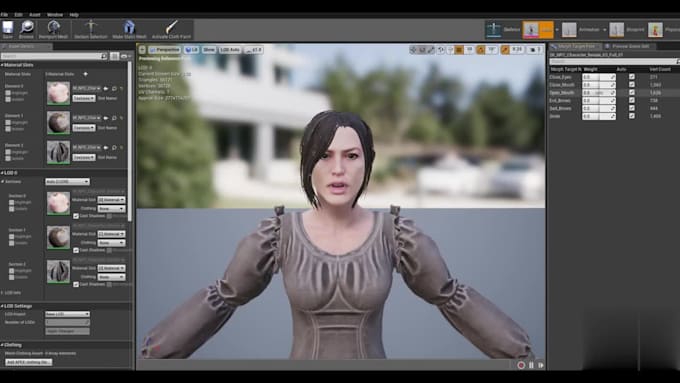Toggle rotation snapping in viewport toolbar
The height and width of the screenshot is (383, 680).
(x=481, y=50)
